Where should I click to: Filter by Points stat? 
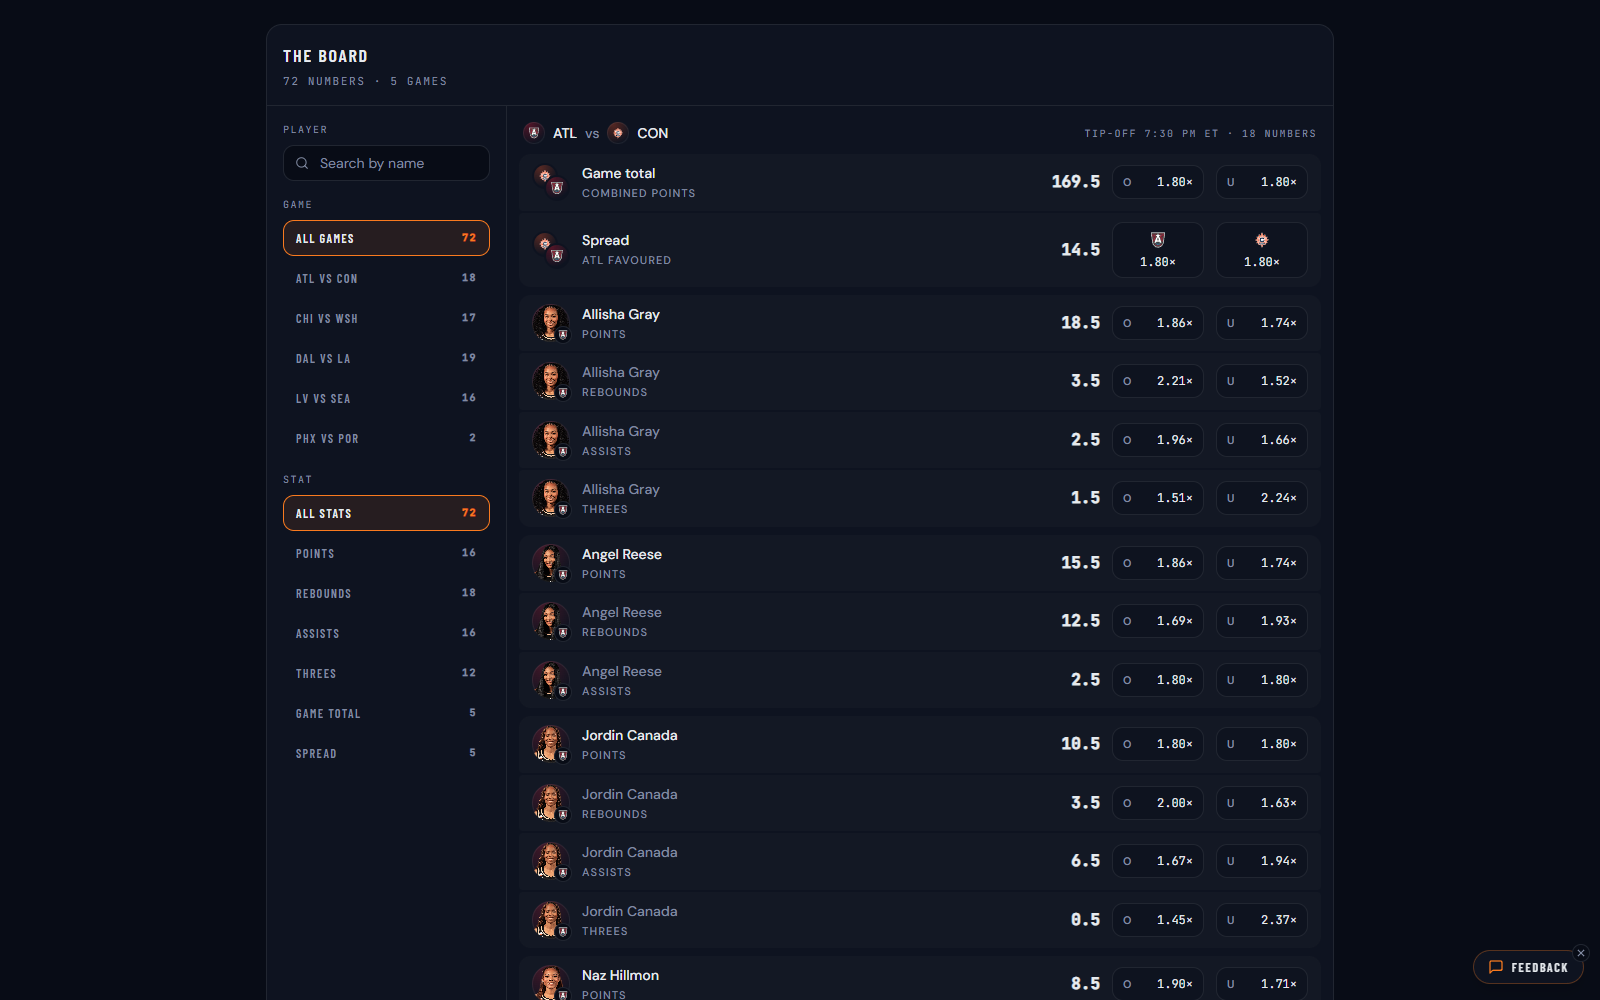click(x=386, y=553)
